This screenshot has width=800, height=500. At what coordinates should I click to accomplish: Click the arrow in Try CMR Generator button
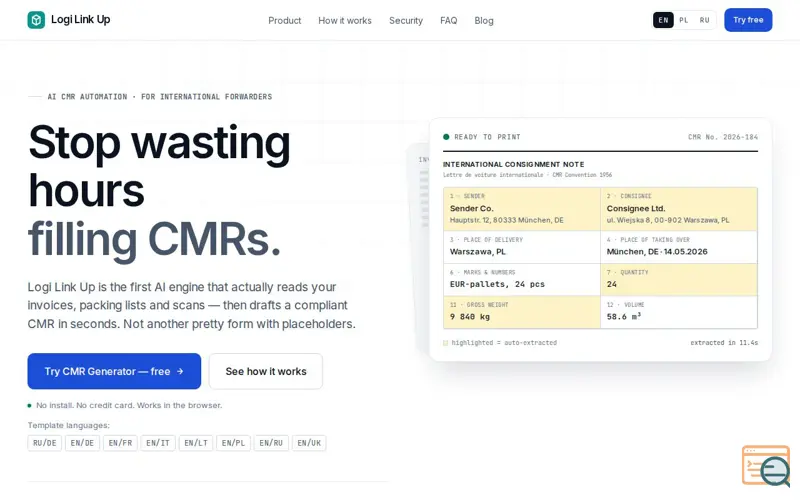point(180,371)
